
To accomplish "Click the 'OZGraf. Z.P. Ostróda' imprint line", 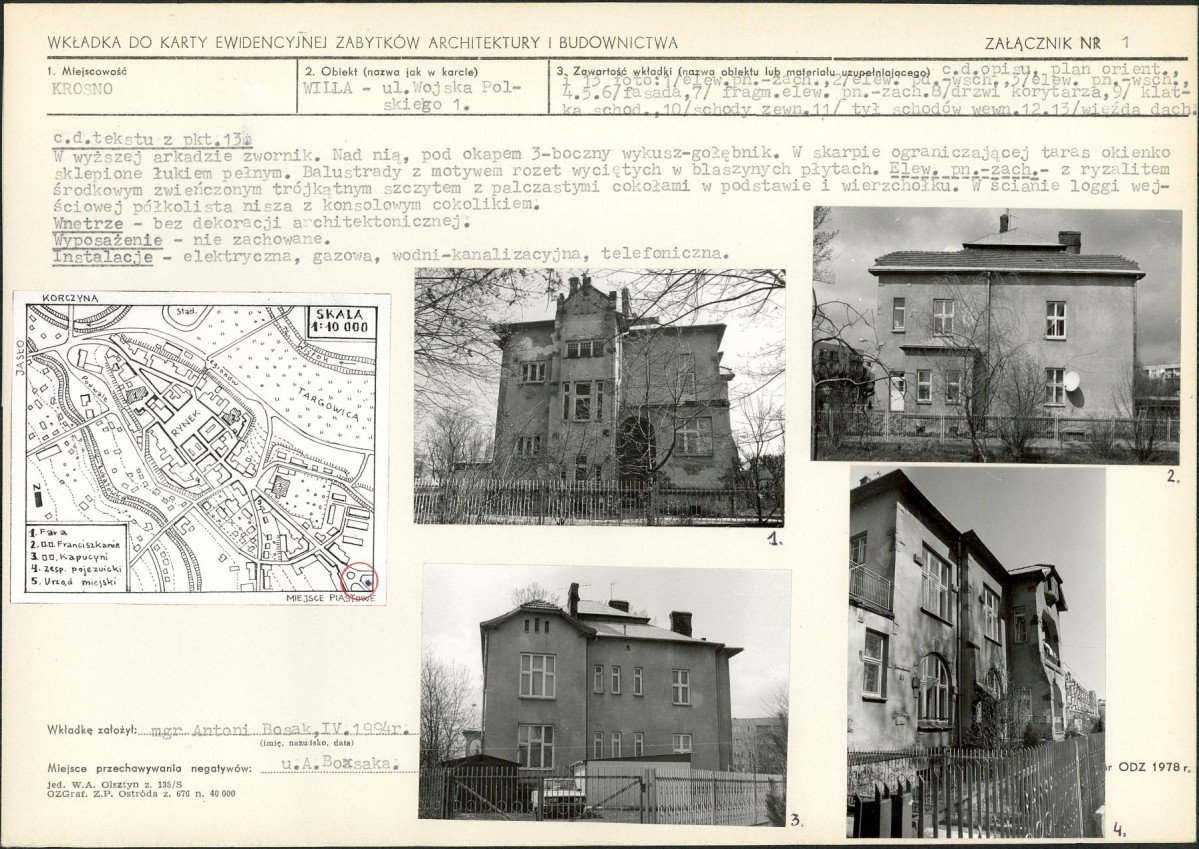I will coord(141,794).
